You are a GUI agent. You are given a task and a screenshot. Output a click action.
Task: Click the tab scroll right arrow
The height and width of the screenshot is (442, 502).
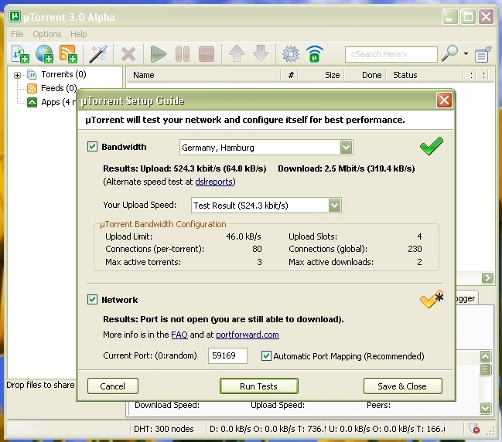(x=487, y=278)
